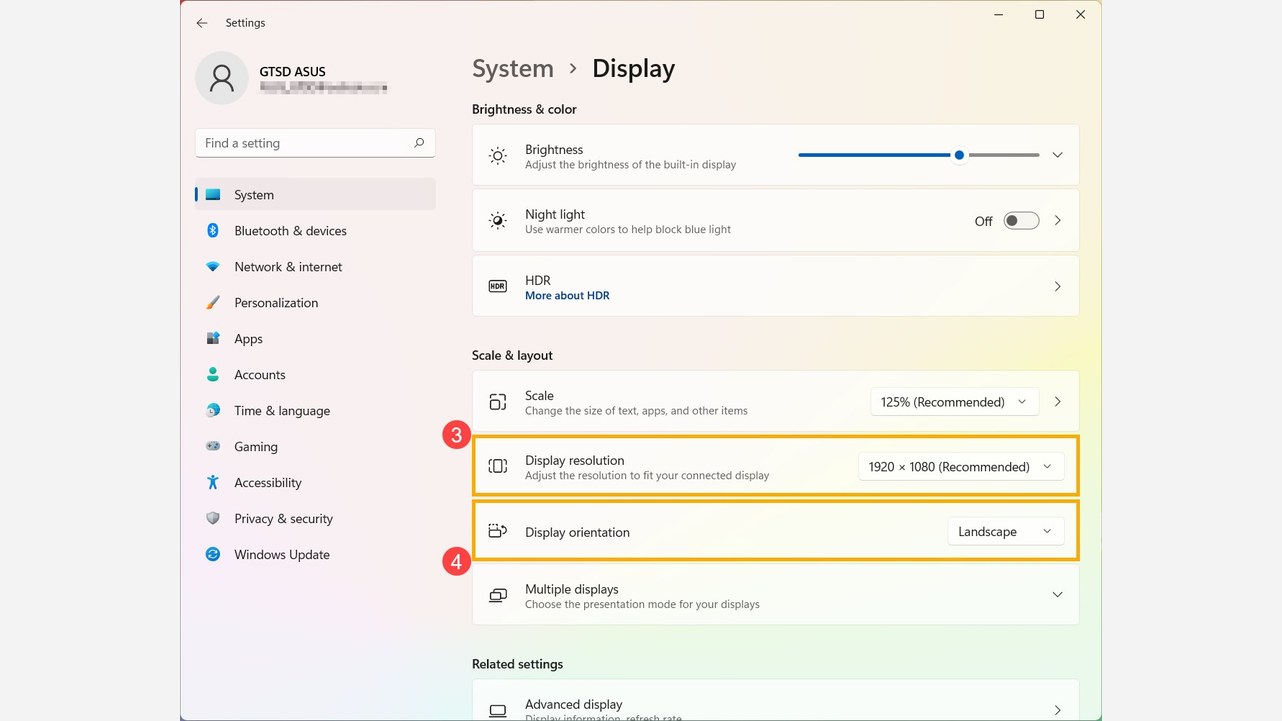Navigate to System in breadcrumb
This screenshot has height=721, width=1282.
point(513,69)
